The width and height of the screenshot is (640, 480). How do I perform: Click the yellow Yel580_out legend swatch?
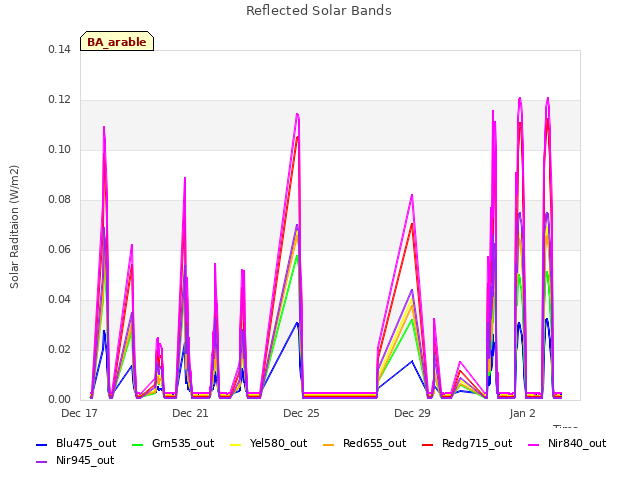(x=236, y=444)
